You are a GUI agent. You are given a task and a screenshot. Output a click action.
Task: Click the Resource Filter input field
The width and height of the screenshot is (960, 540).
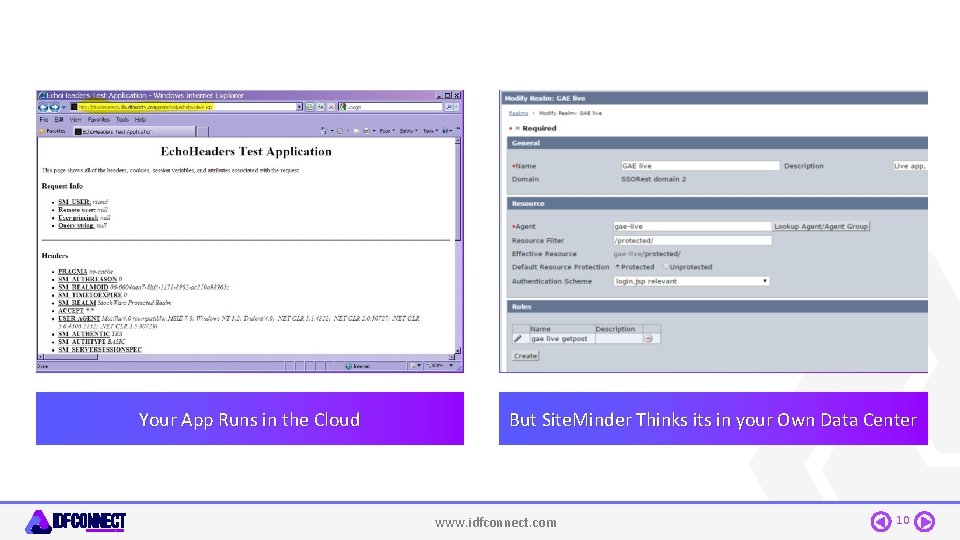coord(691,241)
